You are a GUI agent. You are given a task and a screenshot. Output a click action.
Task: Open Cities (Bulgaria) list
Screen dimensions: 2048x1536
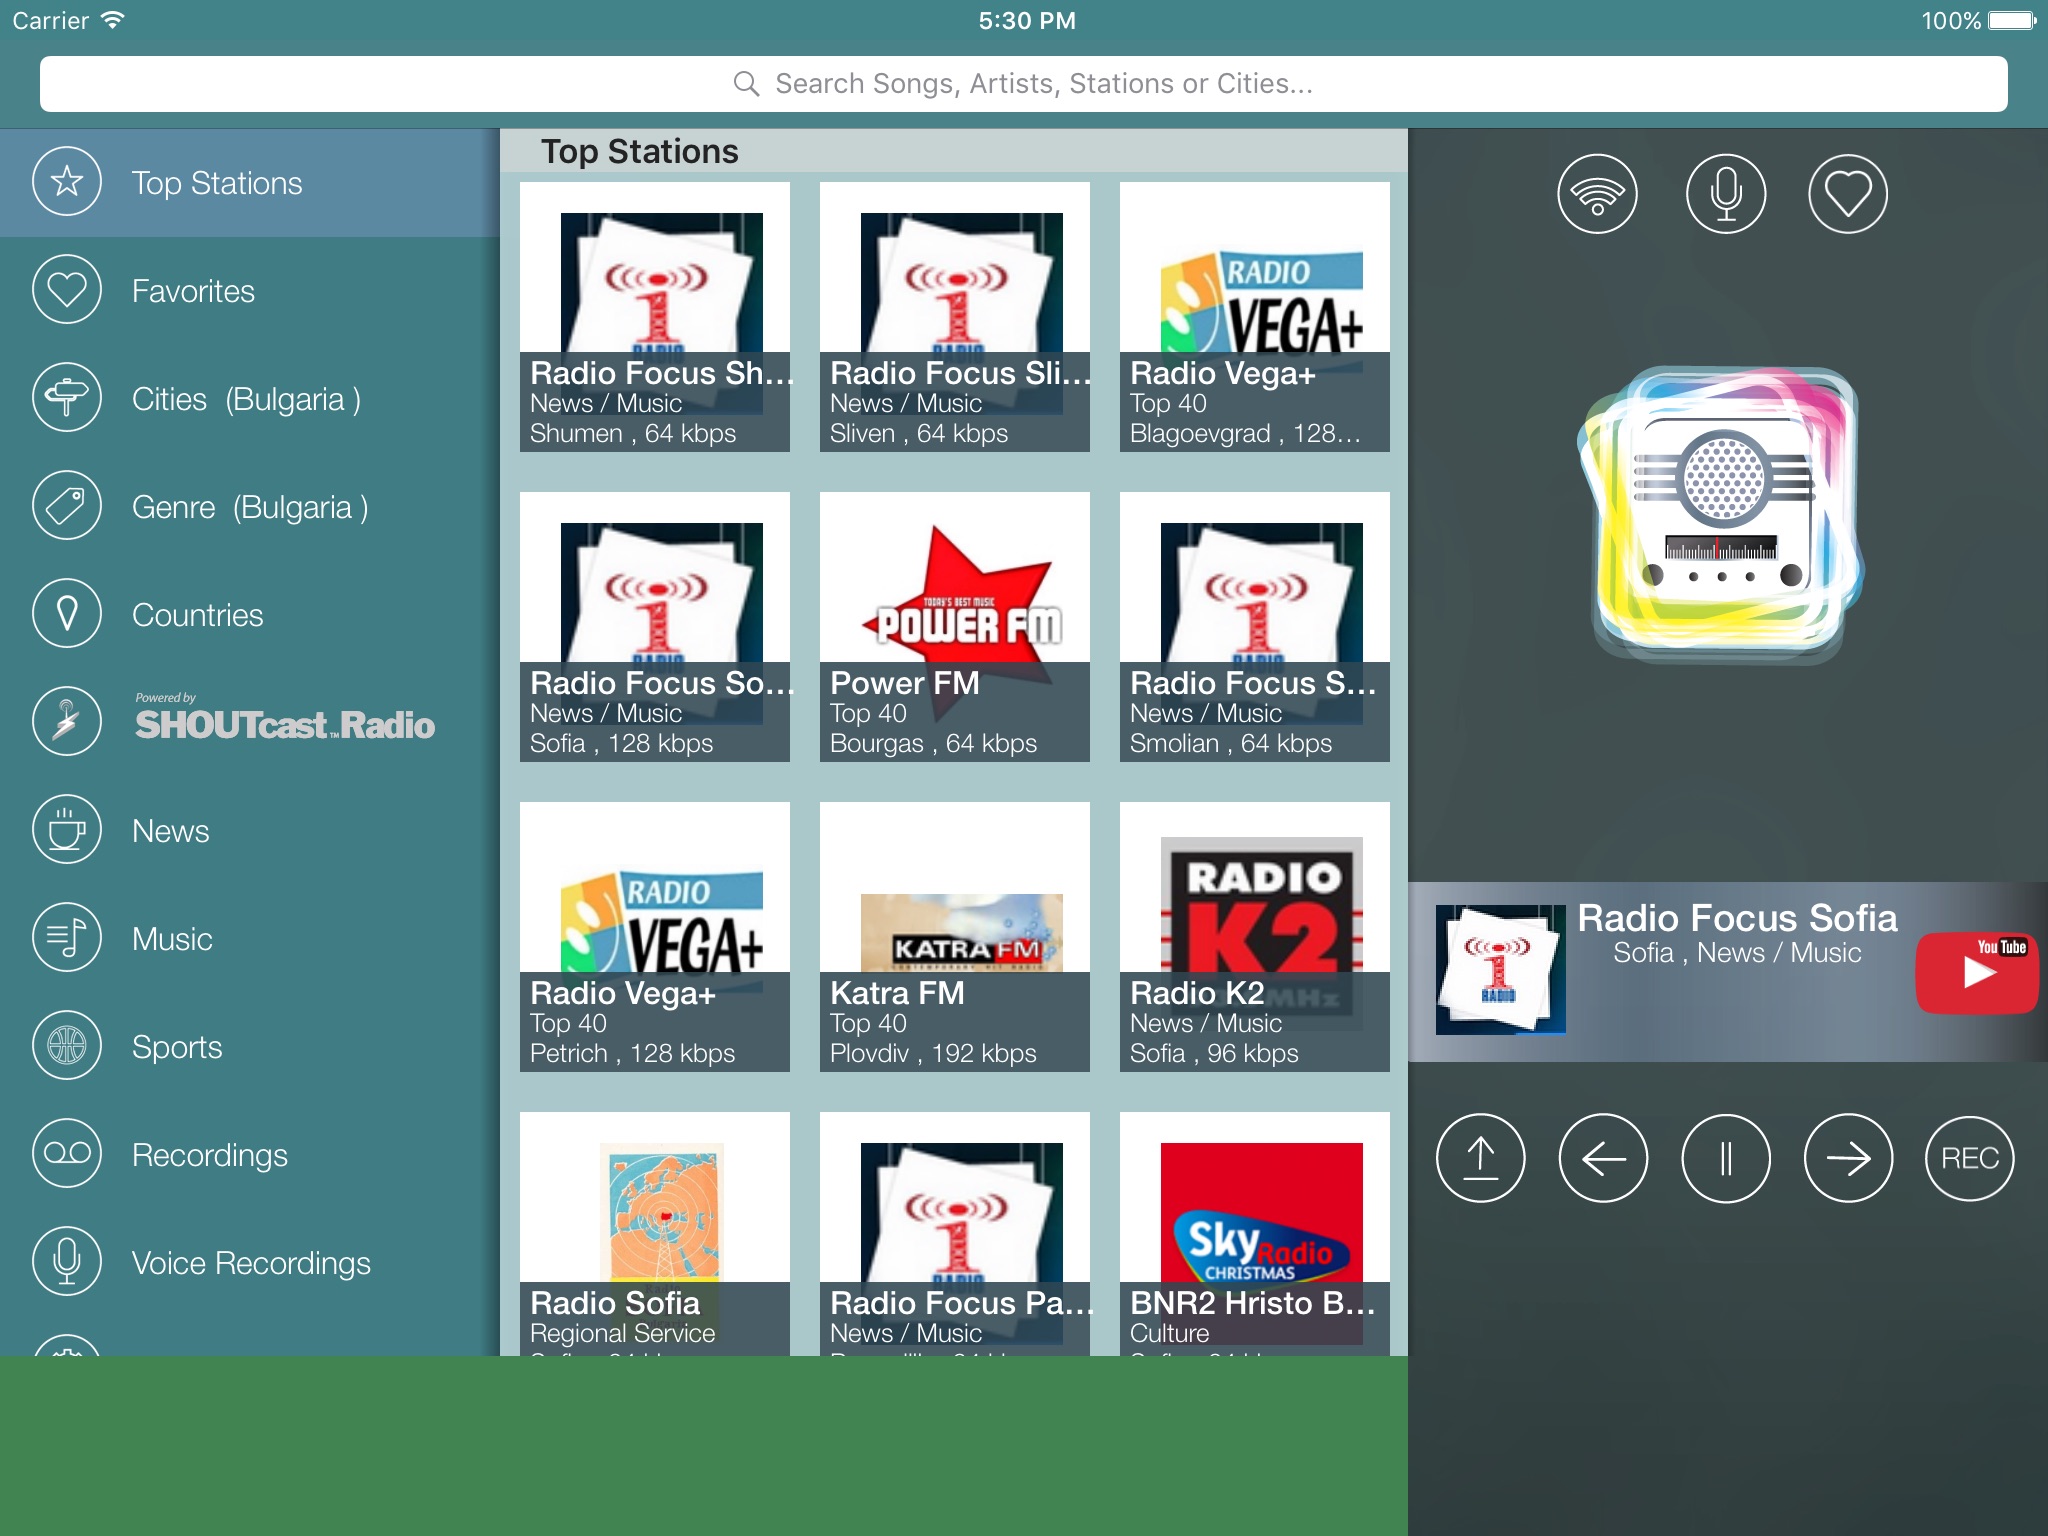[245, 399]
